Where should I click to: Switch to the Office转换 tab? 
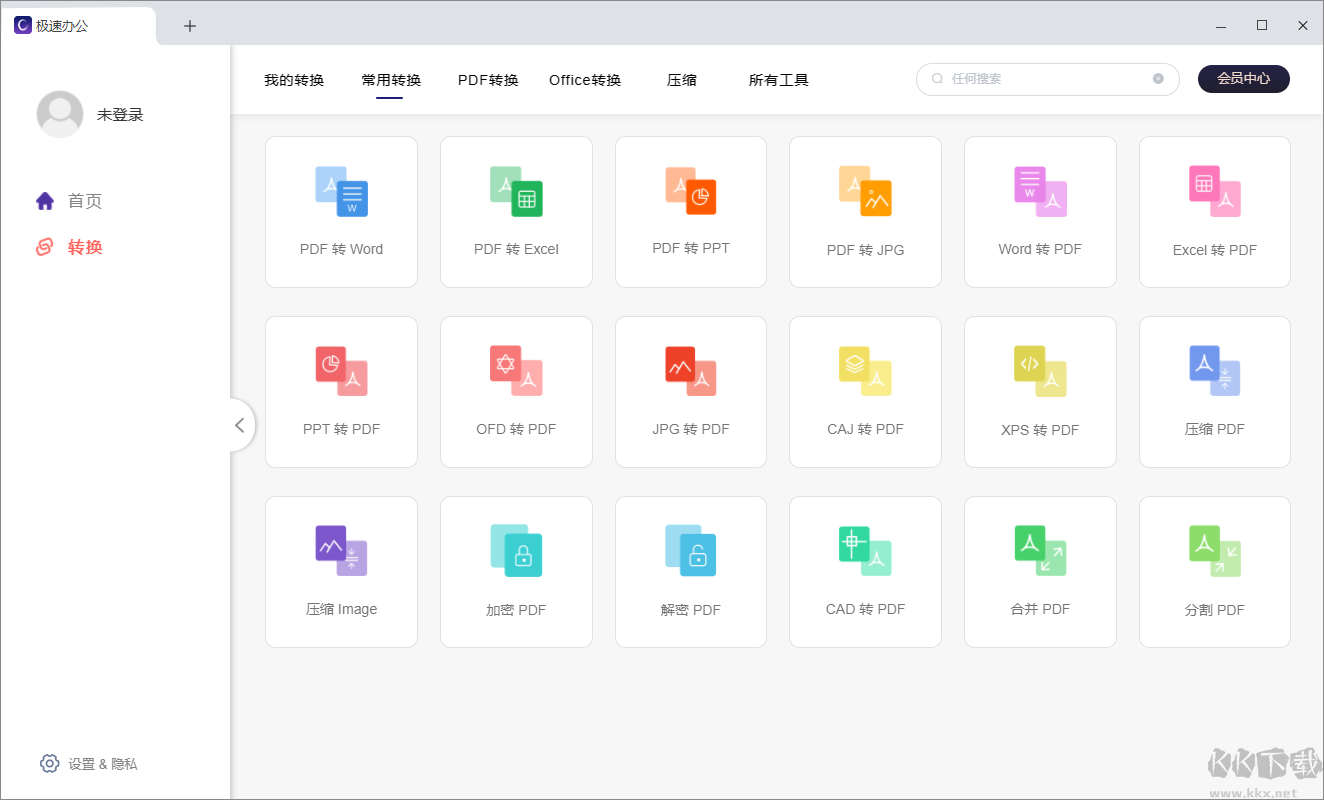pos(584,79)
